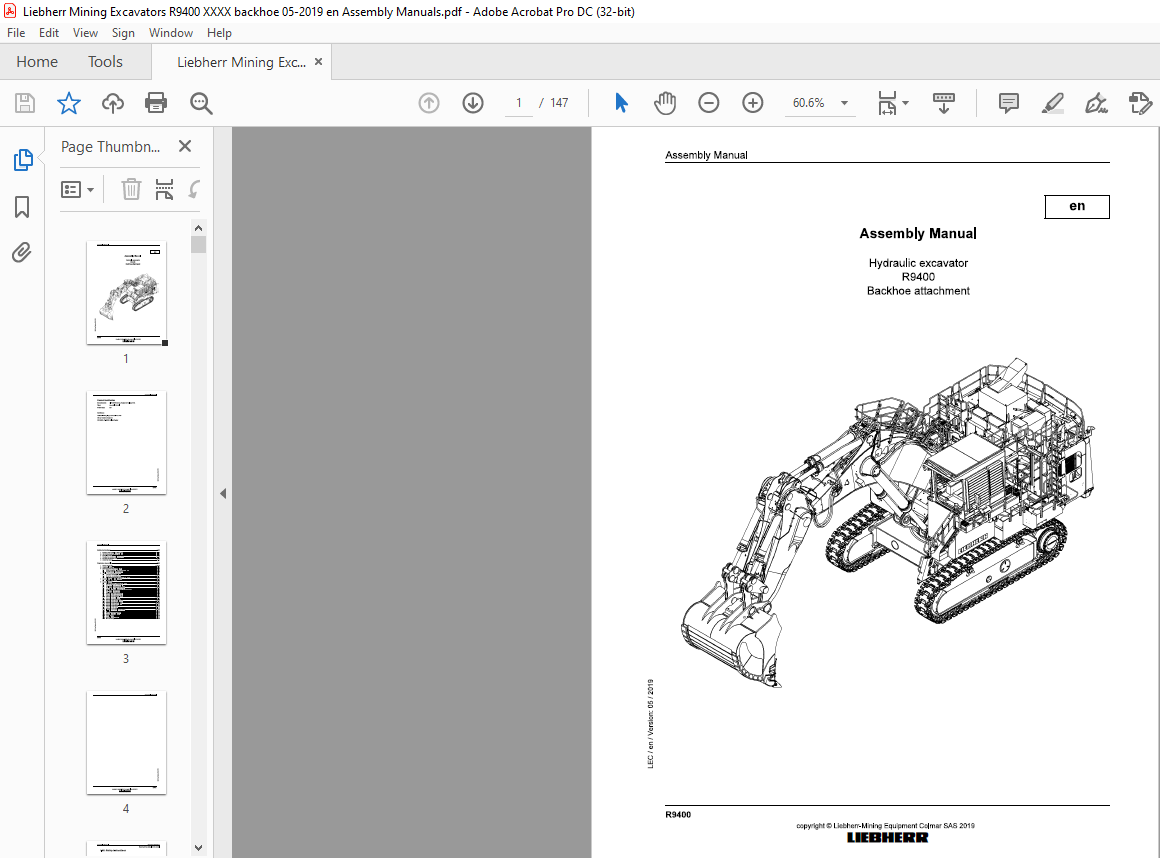This screenshot has height=858, width=1160.
Task: Go to previous page arrow
Action: point(429,103)
